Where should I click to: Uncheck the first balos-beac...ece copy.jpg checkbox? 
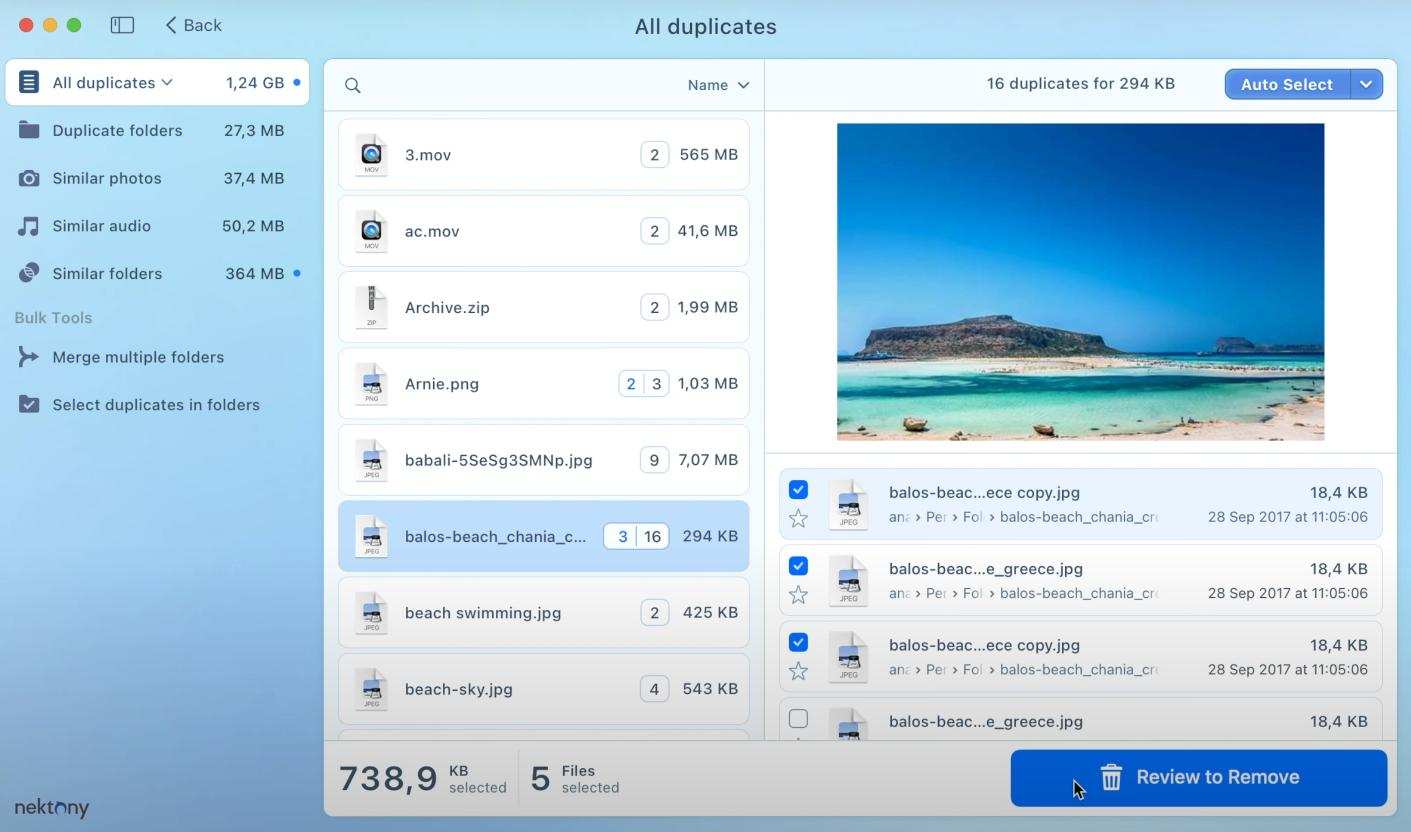click(x=798, y=490)
